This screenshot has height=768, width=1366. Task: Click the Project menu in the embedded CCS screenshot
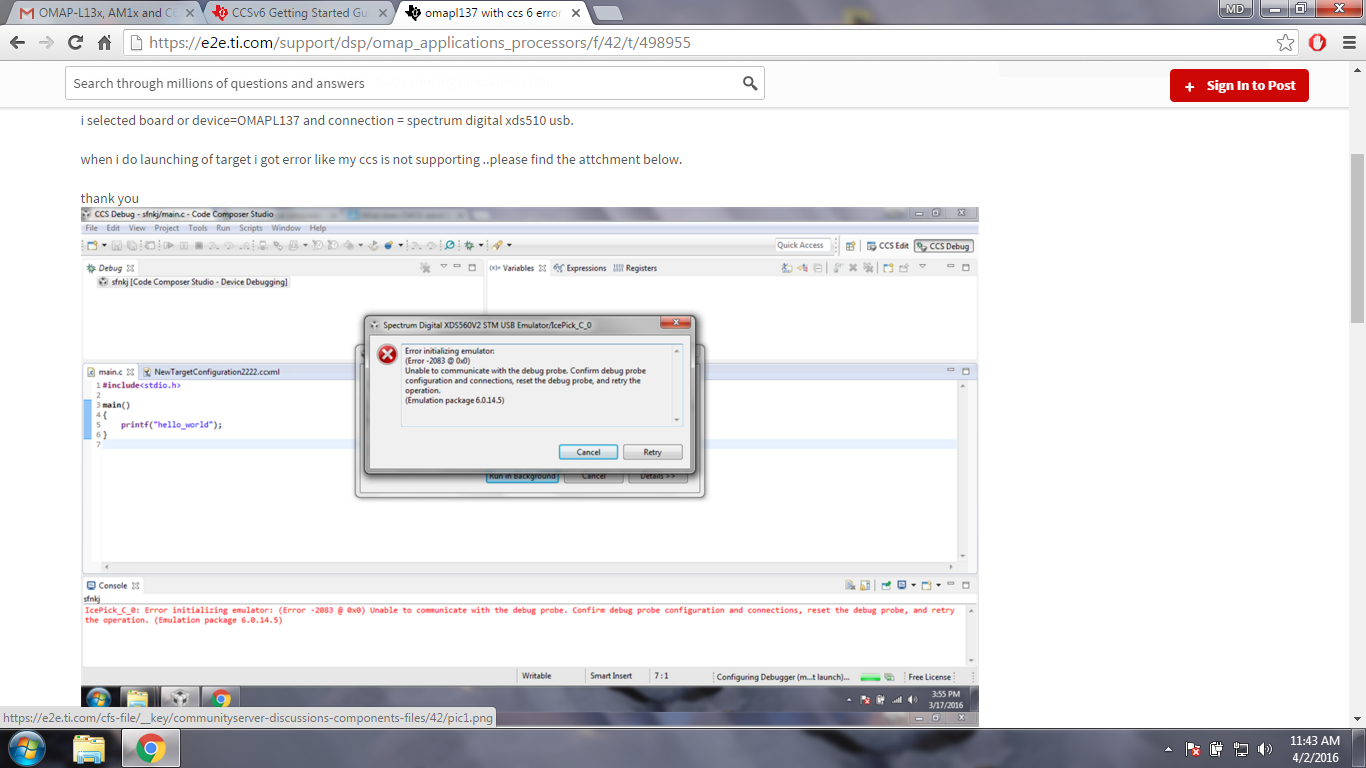[167, 228]
